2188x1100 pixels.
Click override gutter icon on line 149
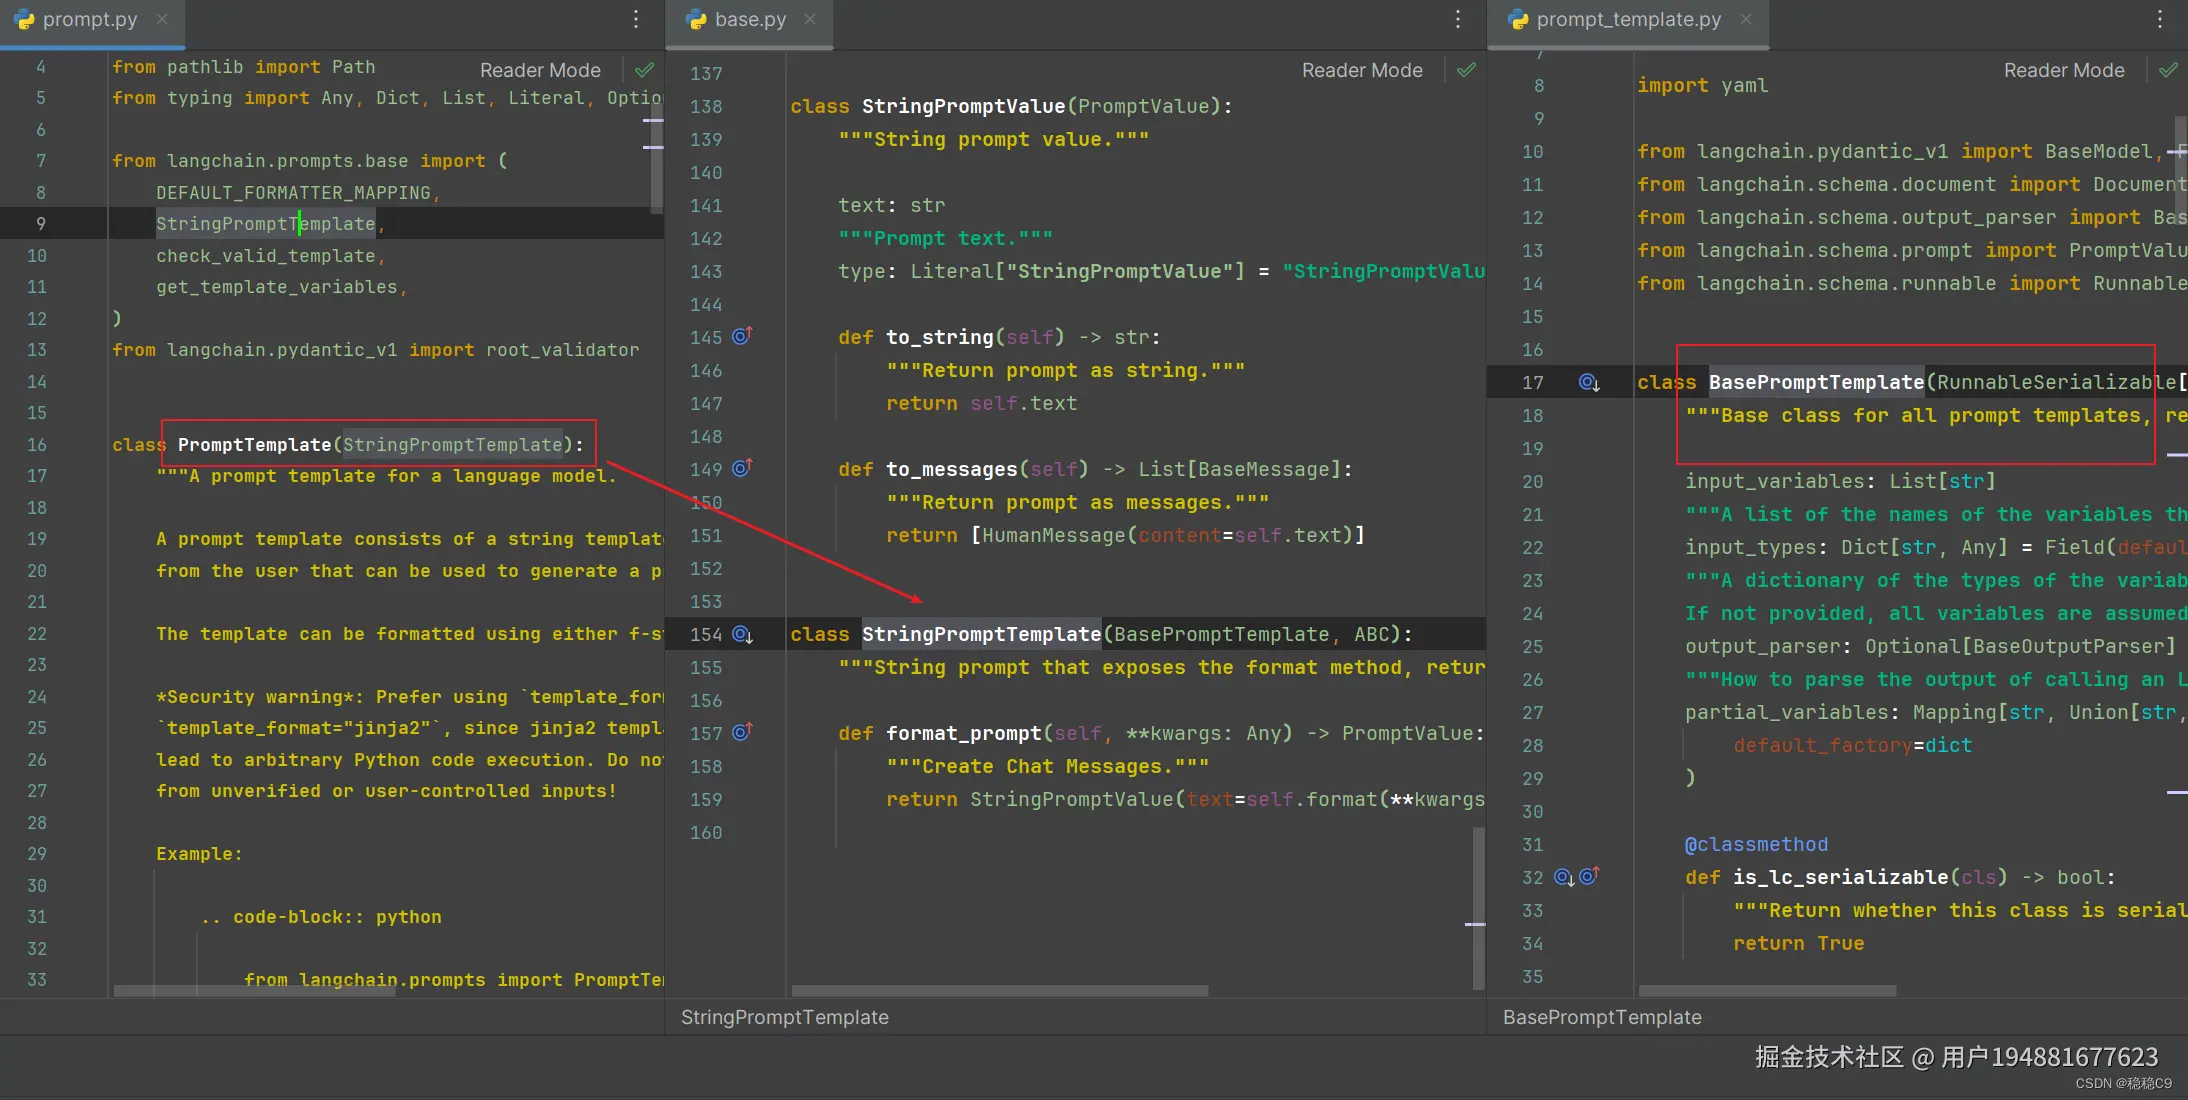[x=742, y=468]
